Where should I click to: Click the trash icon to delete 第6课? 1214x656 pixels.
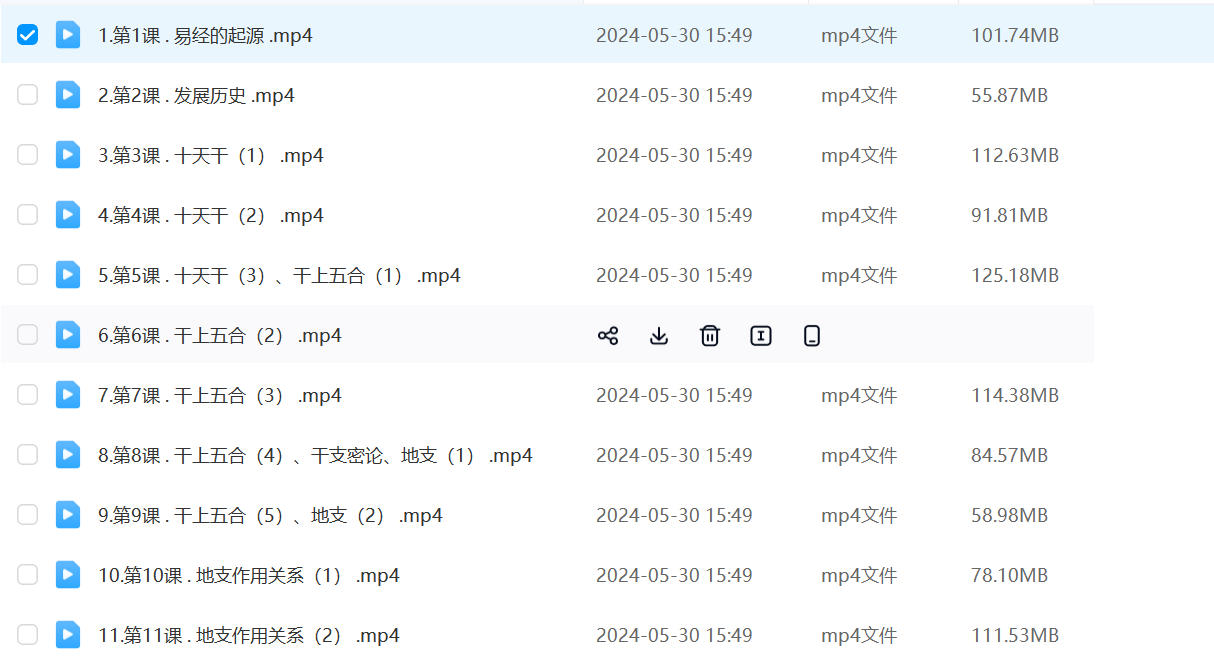tap(710, 336)
